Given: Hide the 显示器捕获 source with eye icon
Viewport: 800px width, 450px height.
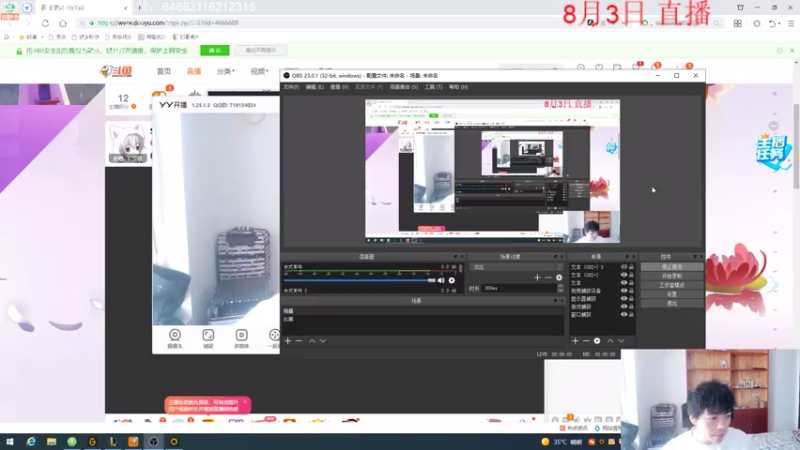Looking at the screenshot, I should point(623,298).
